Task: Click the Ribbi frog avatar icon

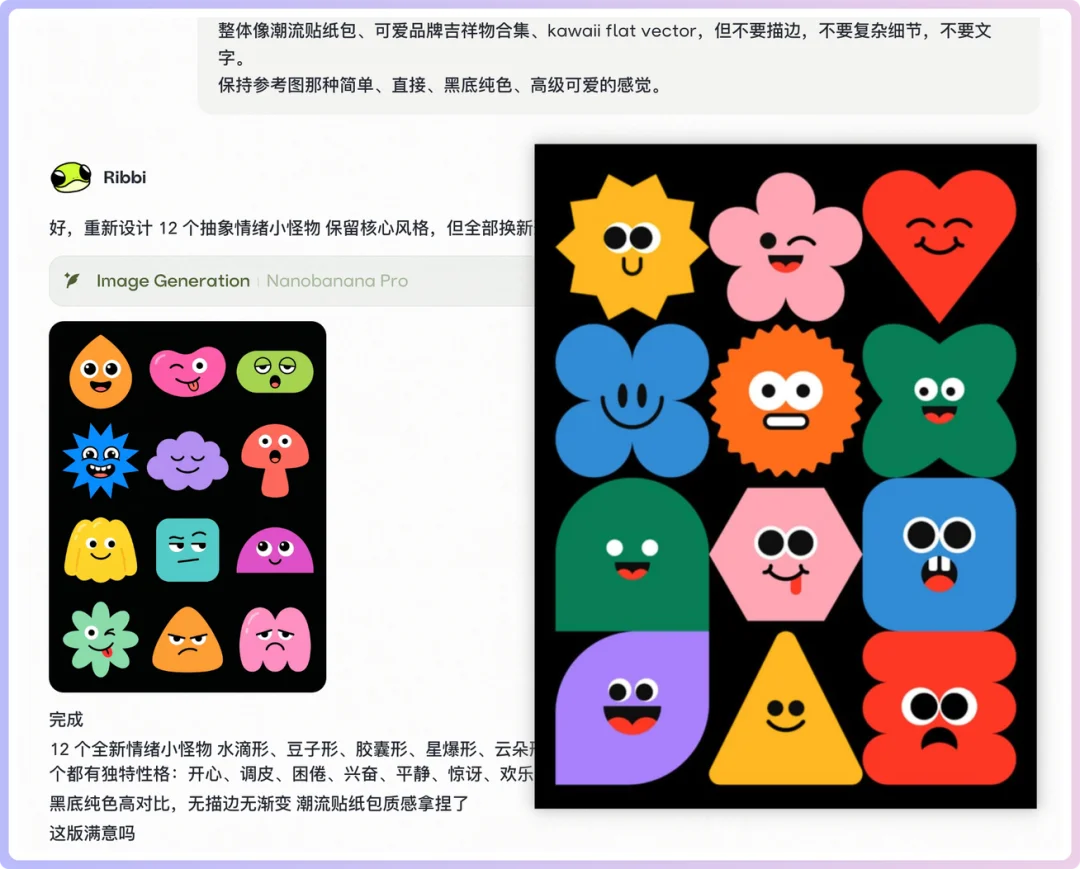Action: click(x=70, y=177)
